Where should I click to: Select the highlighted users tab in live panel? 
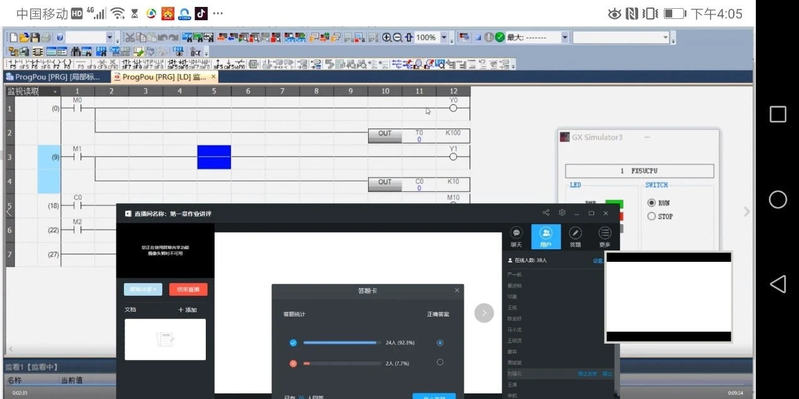(x=546, y=236)
